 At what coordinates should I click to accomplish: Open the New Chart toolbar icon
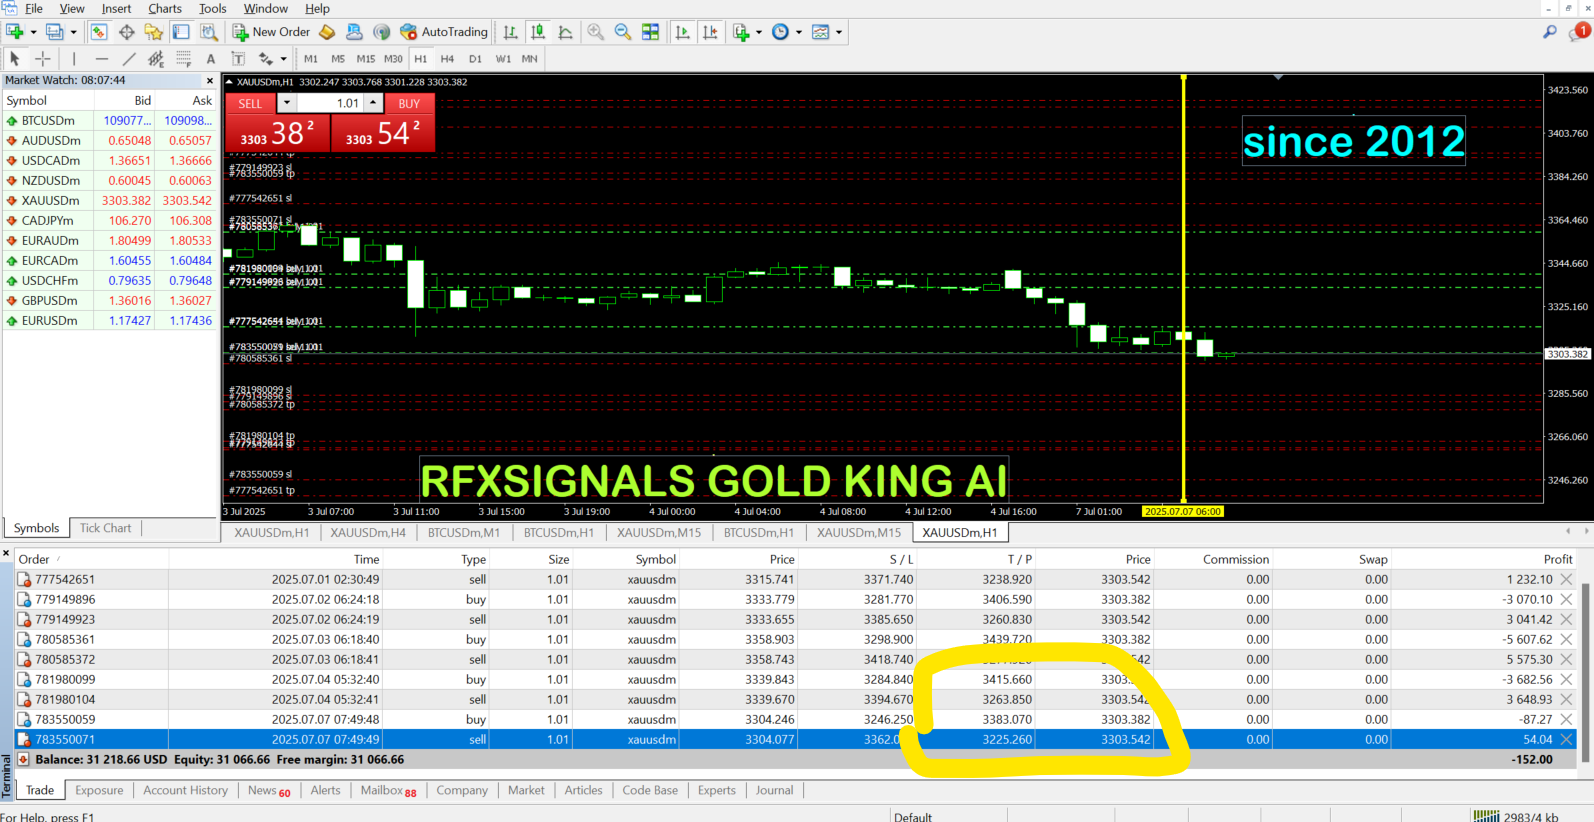[x=15, y=32]
